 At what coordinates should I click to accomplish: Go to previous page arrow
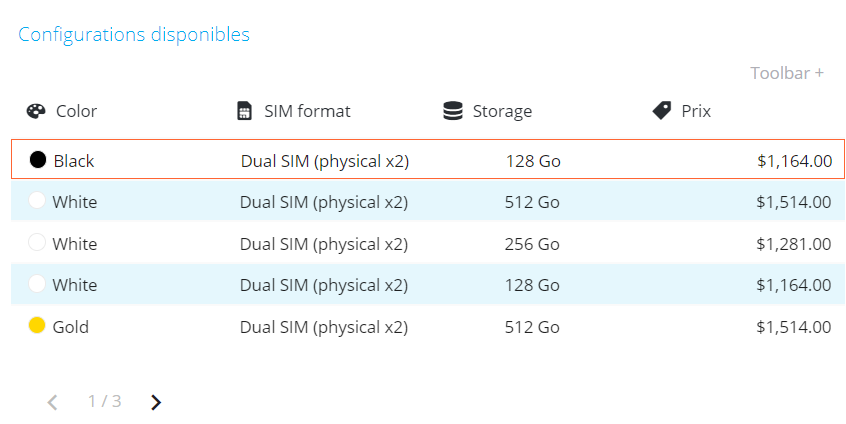[x=52, y=402]
